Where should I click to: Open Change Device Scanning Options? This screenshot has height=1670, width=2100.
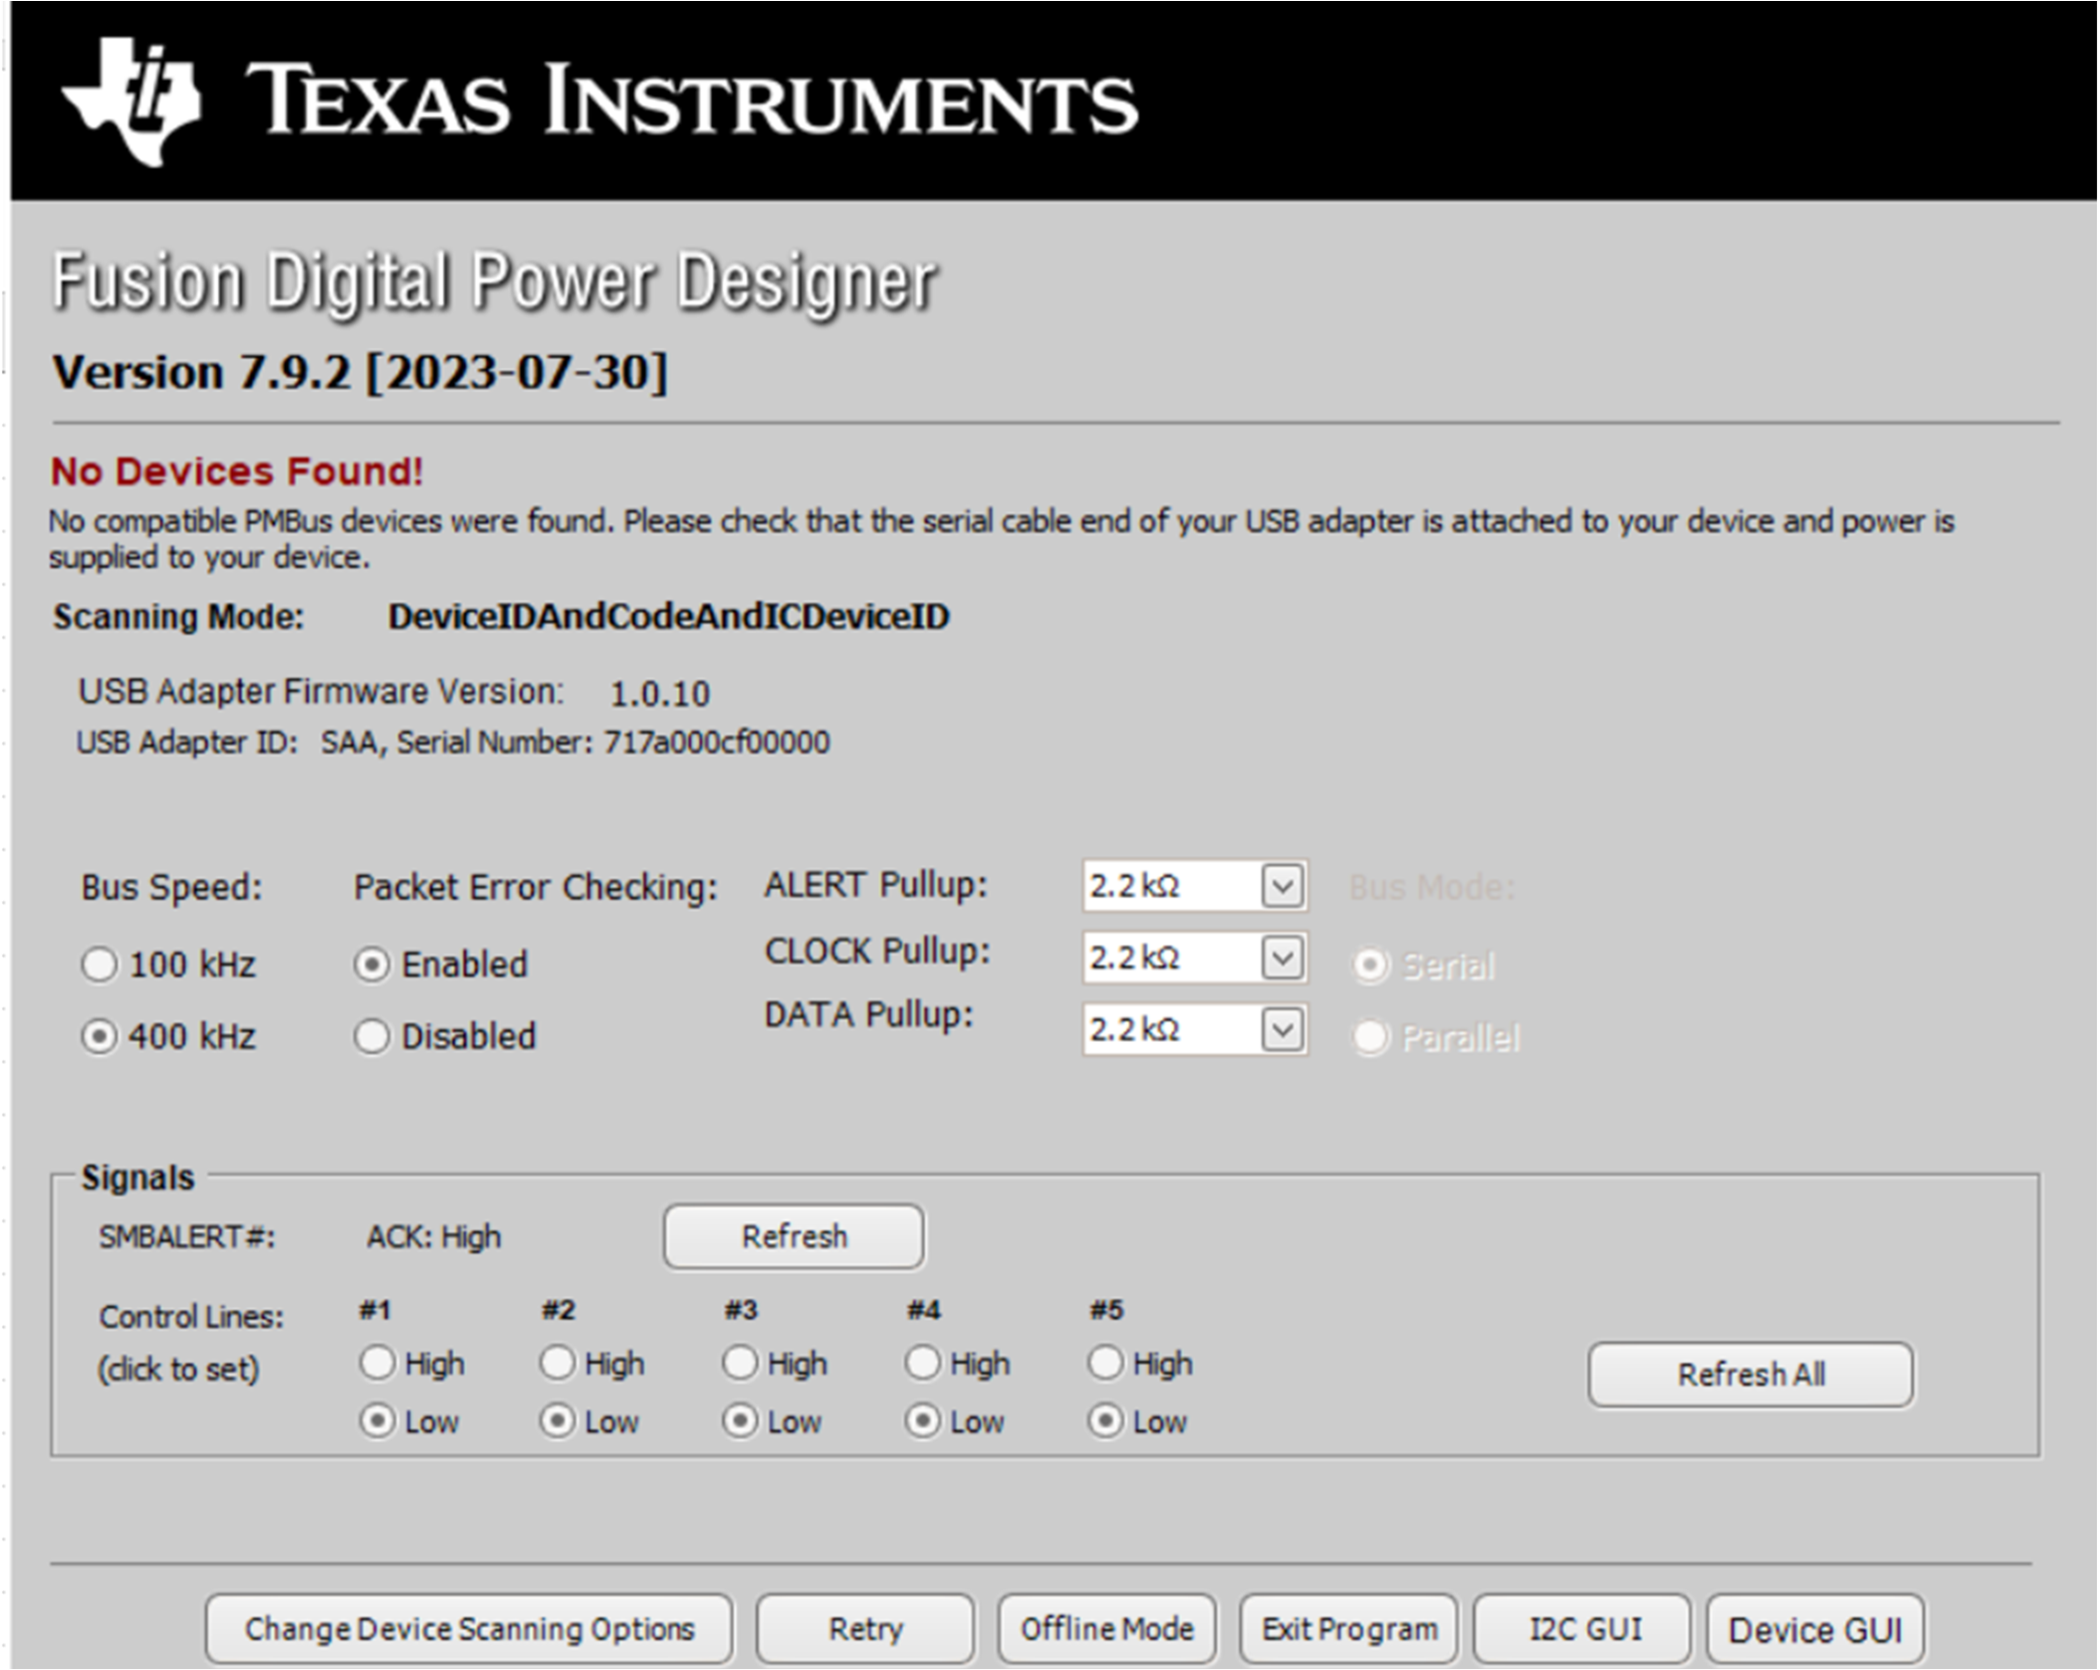pos(469,1627)
